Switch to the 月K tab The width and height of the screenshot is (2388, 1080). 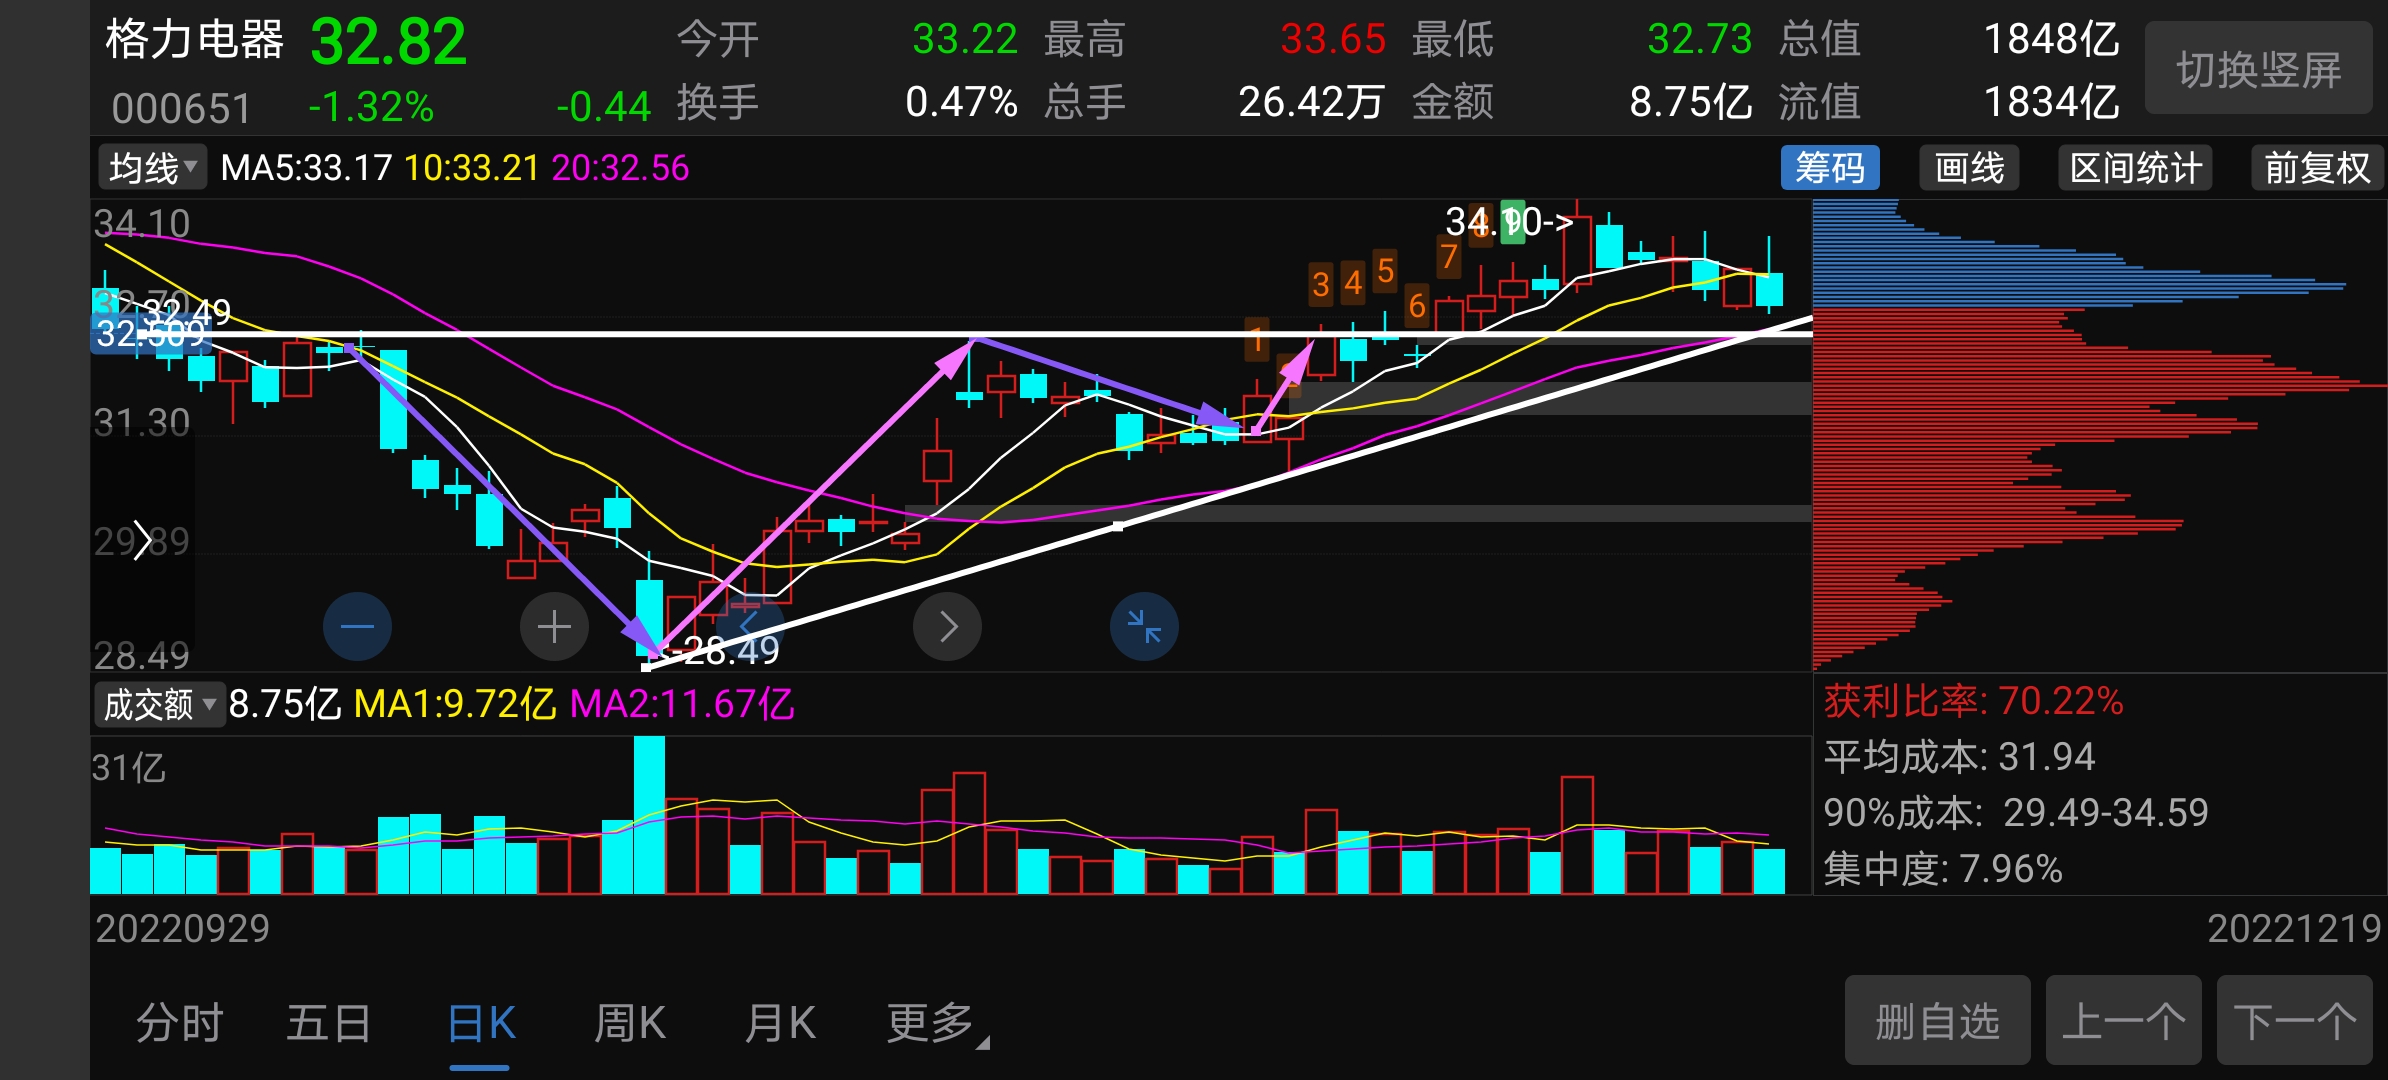coord(780,1023)
